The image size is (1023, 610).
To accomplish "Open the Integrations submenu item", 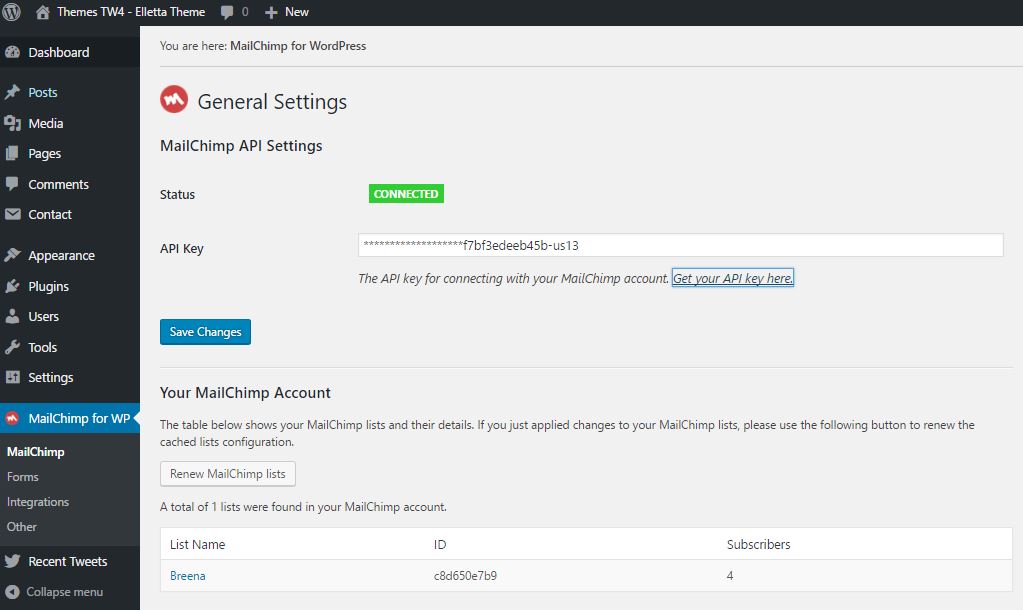I will click(37, 502).
